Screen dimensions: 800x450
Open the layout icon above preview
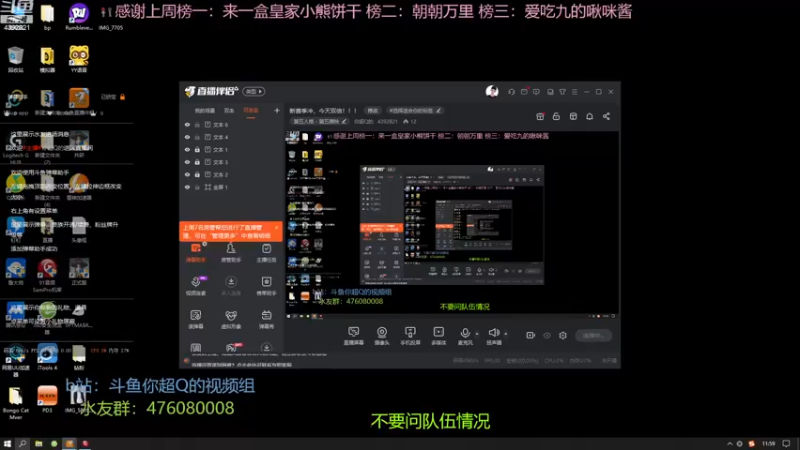pyautogui.click(x=573, y=116)
